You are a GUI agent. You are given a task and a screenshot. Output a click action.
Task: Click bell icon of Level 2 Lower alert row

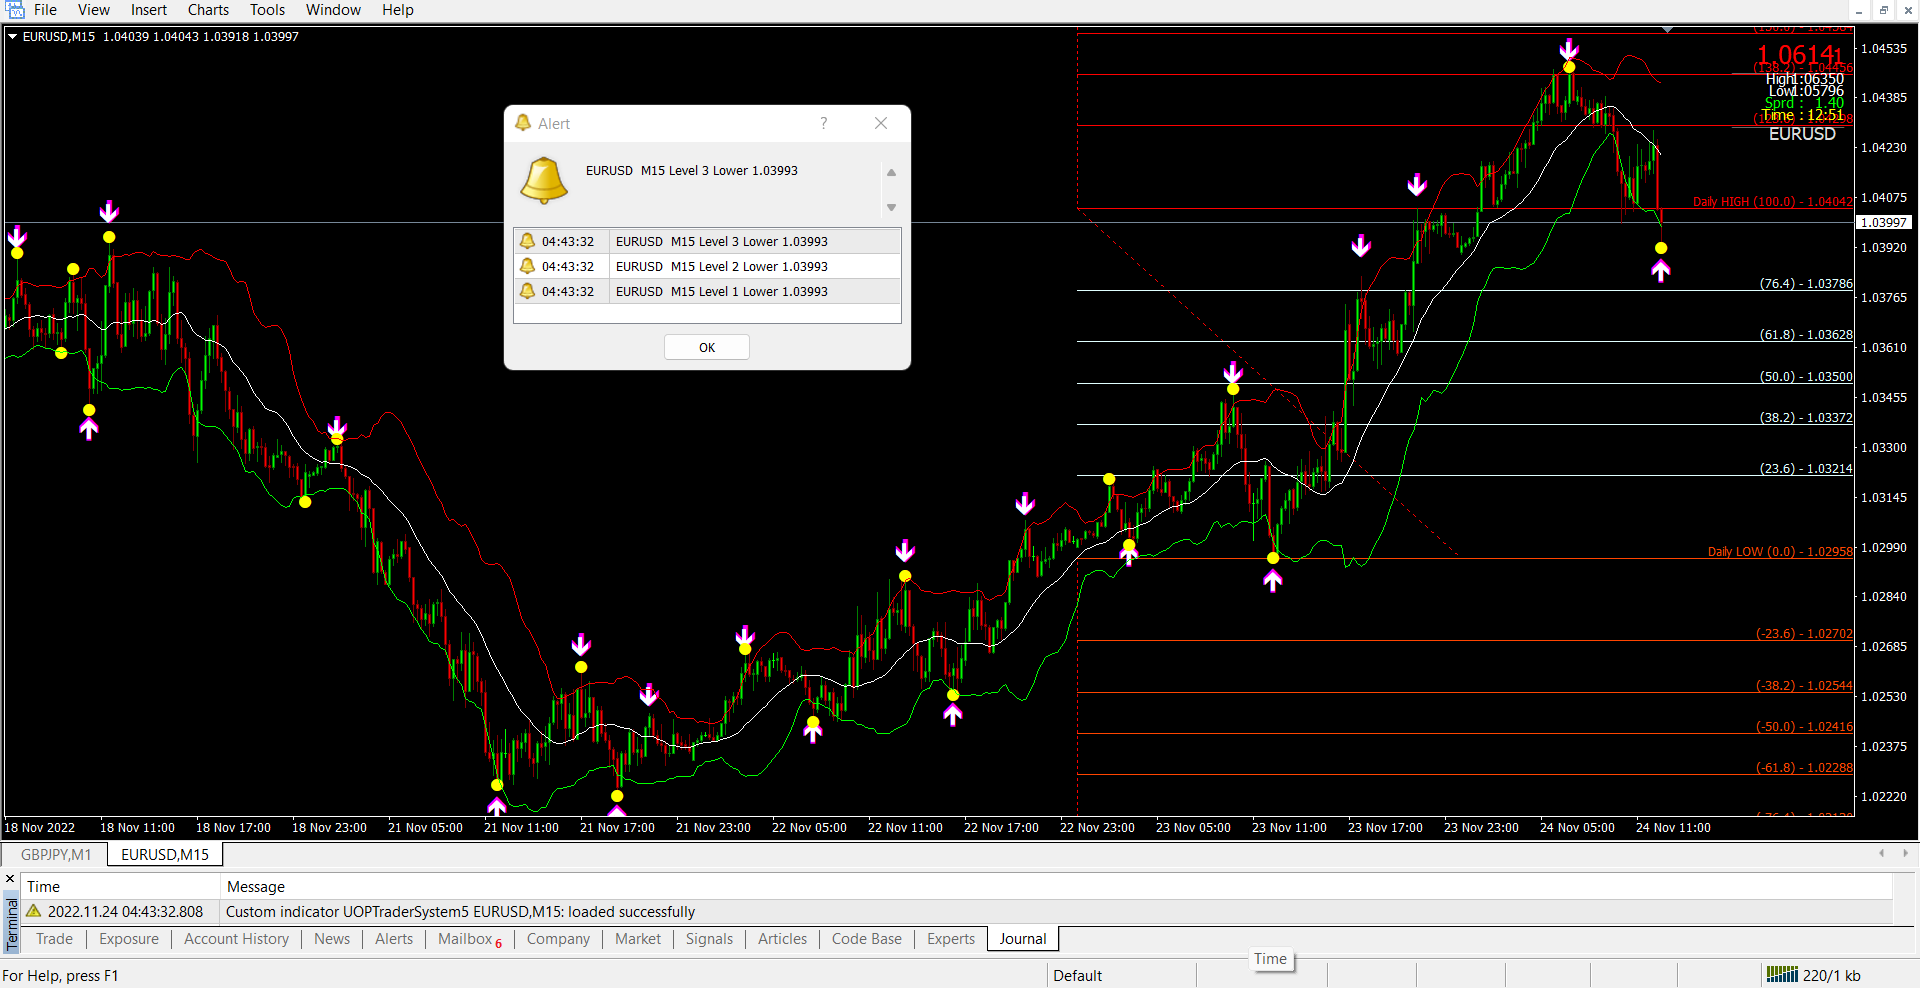click(528, 266)
